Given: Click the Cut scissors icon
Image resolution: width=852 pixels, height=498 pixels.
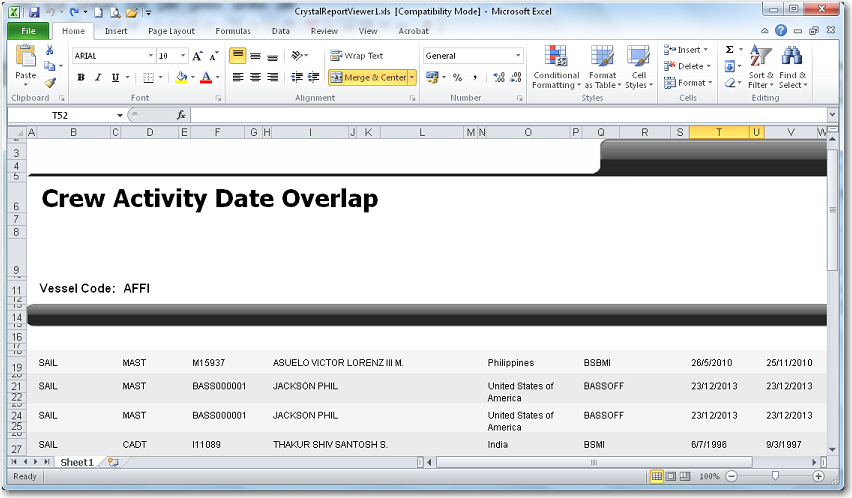Looking at the screenshot, I should pyautogui.click(x=50, y=51).
